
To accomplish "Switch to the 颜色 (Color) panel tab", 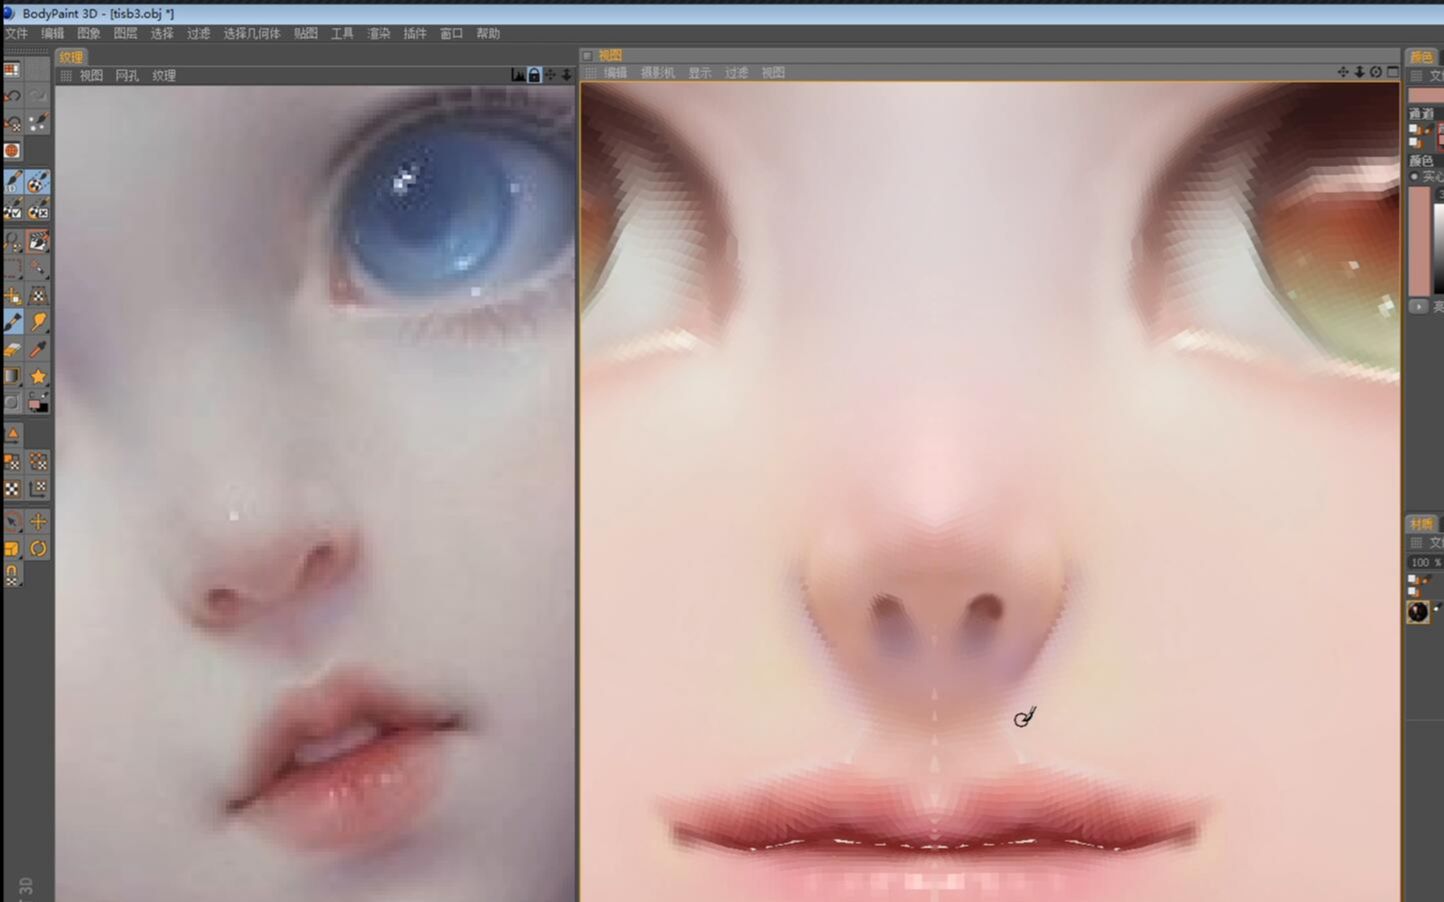I will point(1421,57).
